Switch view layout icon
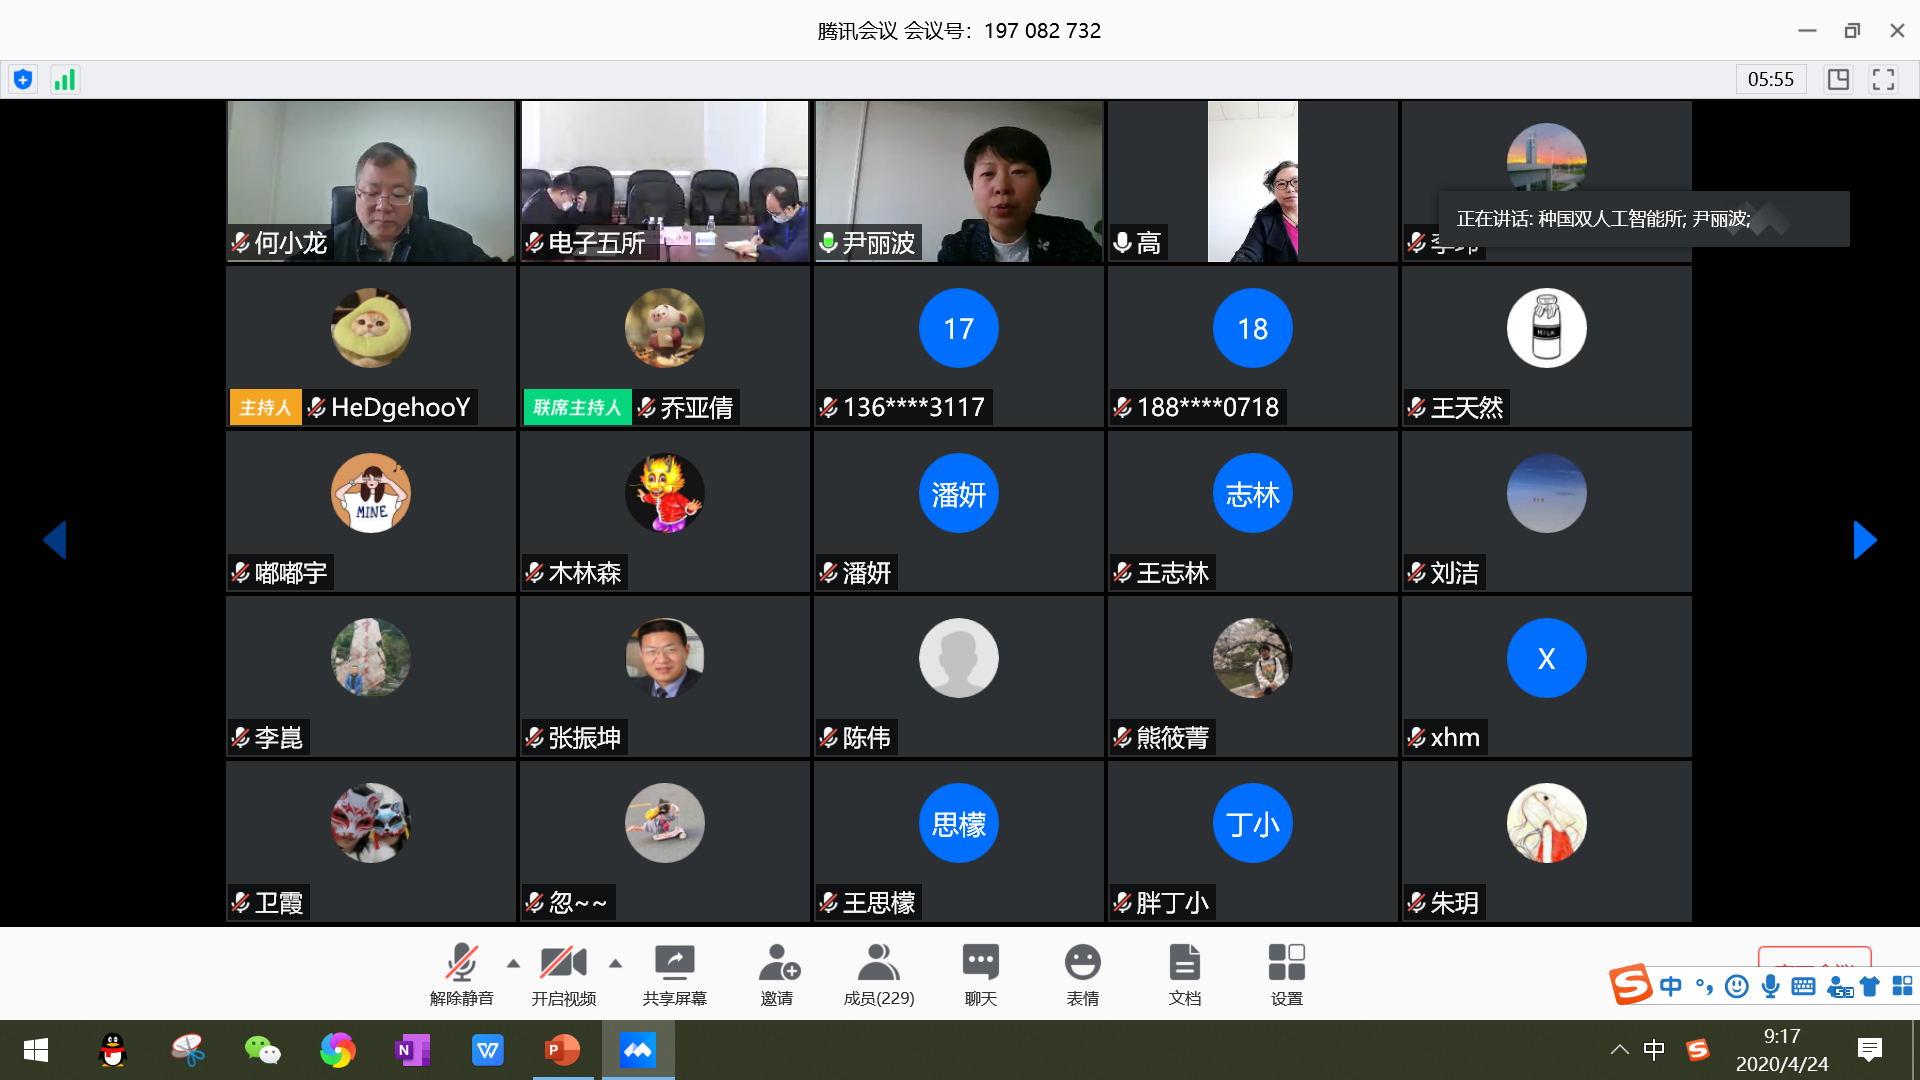 click(1838, 80)
